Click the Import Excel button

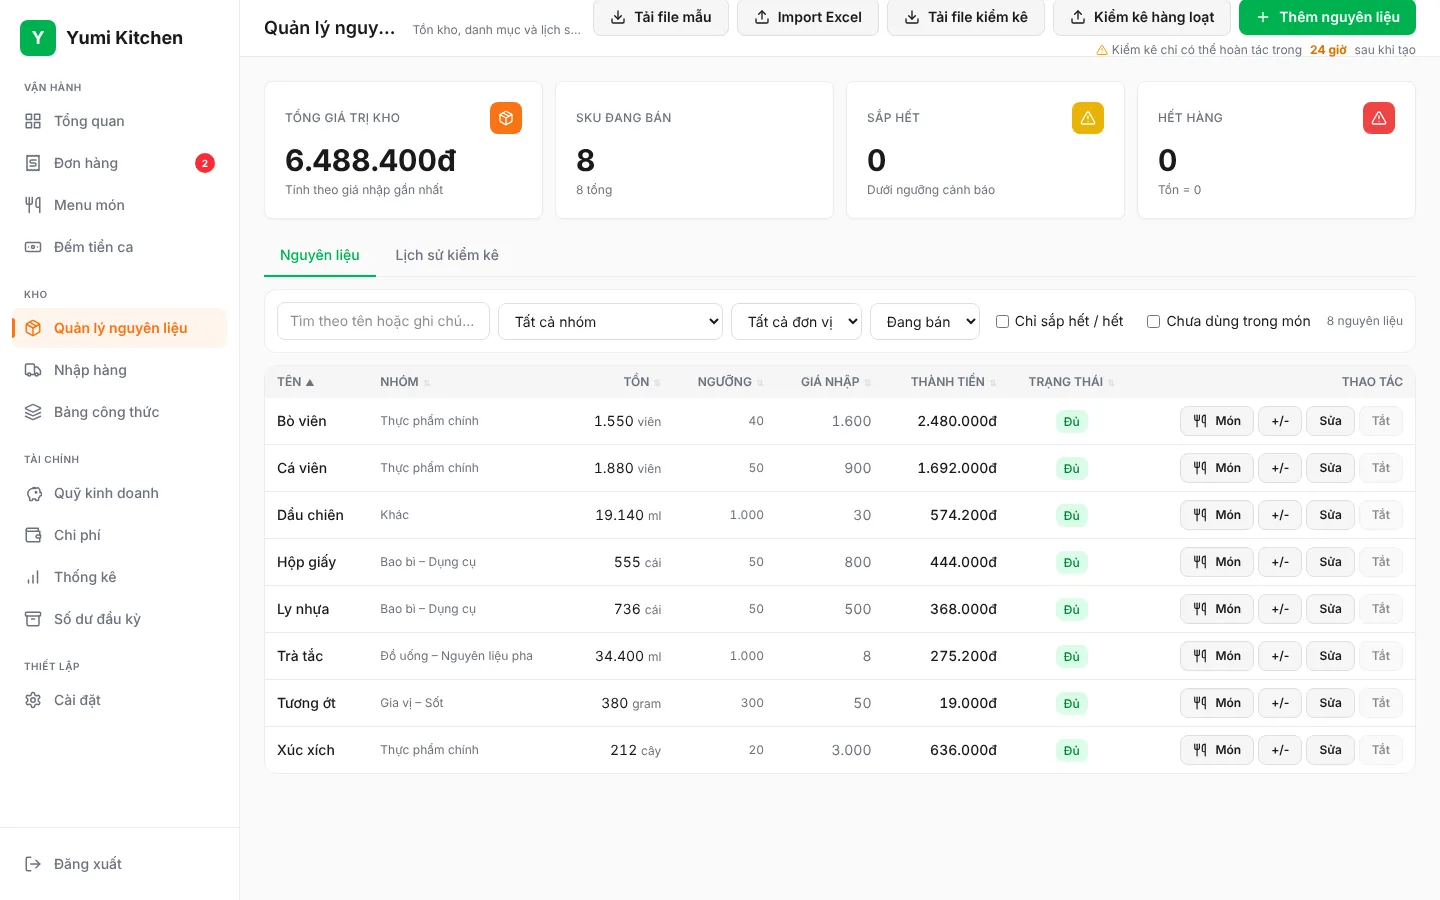click(808, 17)
